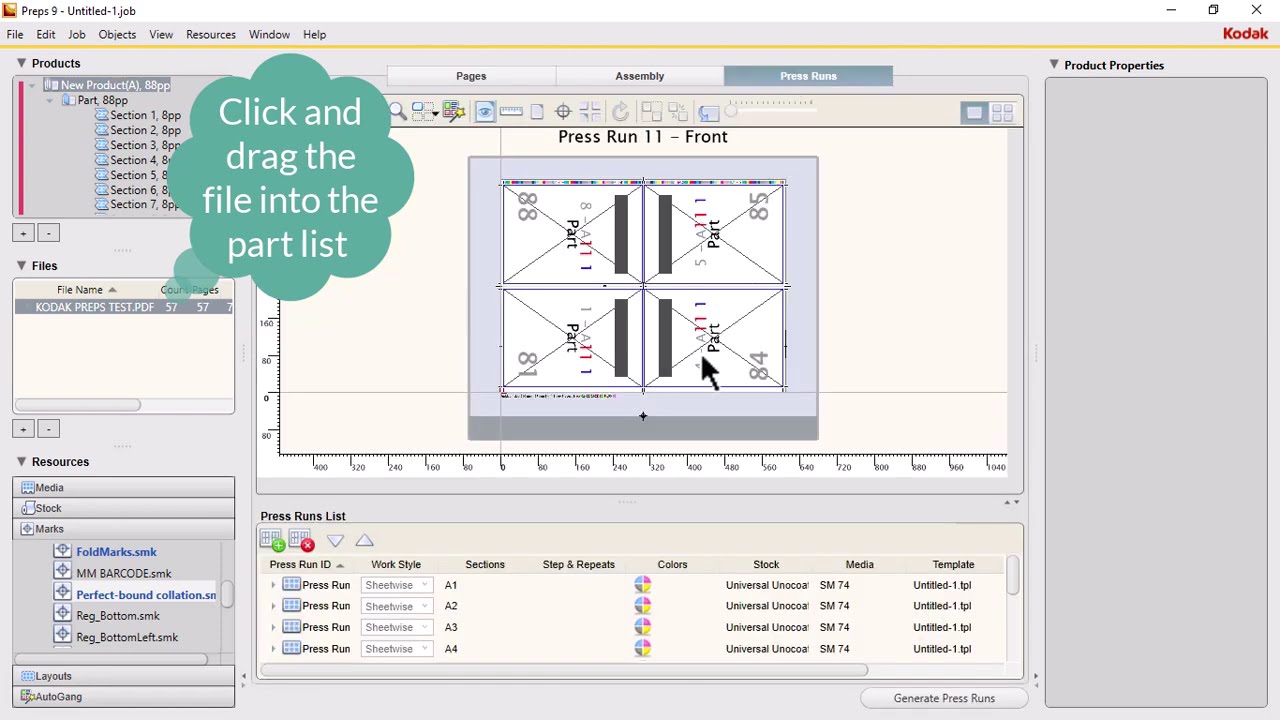Collapse the Files panel triangle
This screenshot has height=720, width=1280.
(x=21, y=266)
